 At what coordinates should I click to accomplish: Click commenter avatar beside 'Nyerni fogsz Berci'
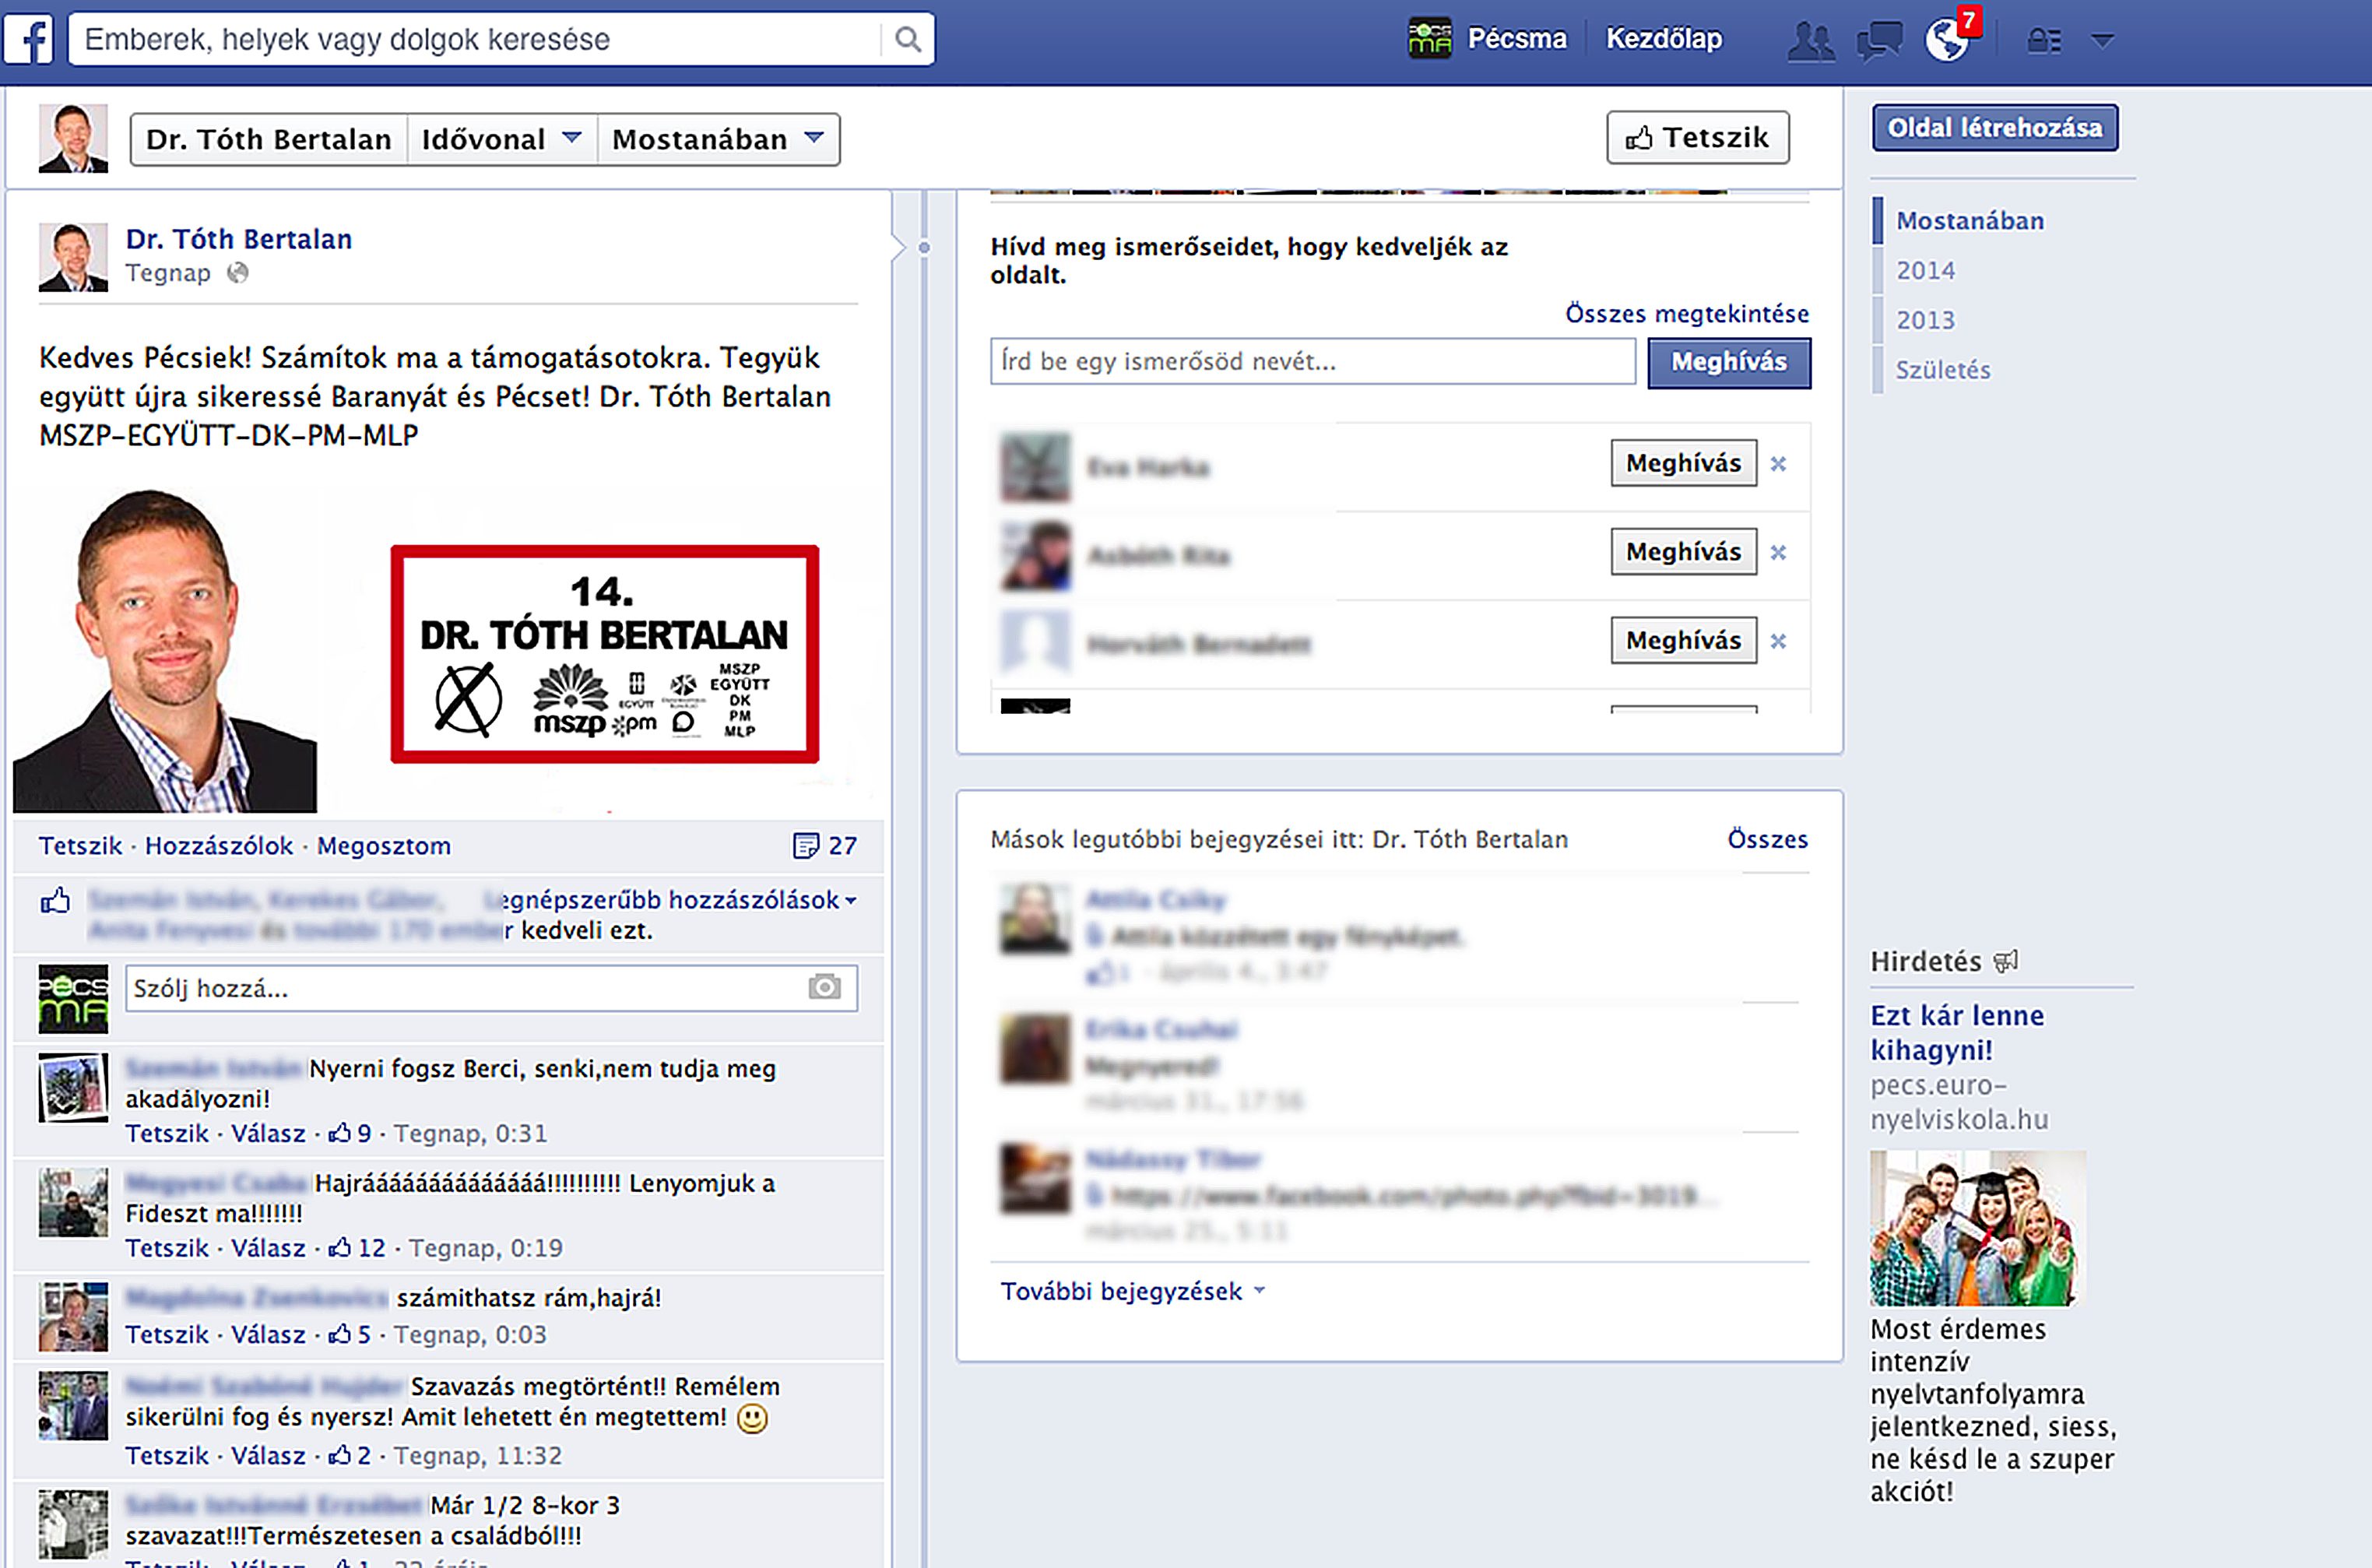coord(73,1087)
